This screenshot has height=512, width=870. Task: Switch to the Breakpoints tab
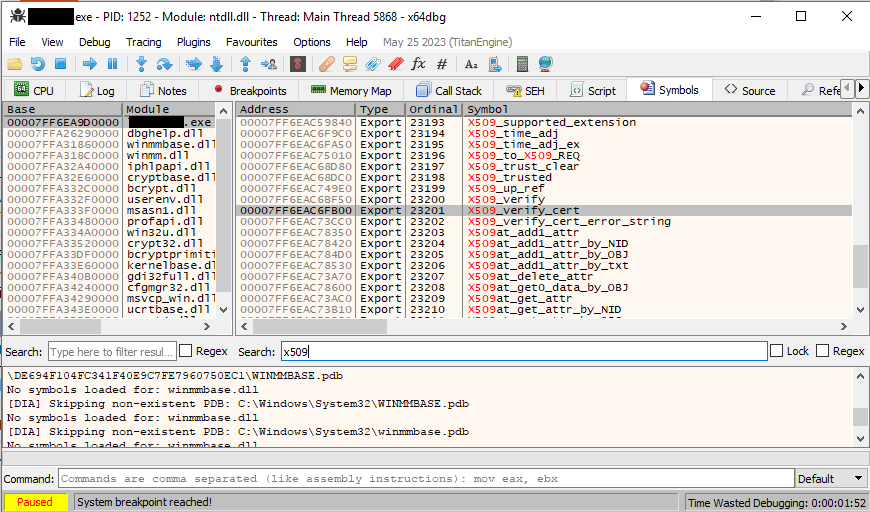coord(249,90)
